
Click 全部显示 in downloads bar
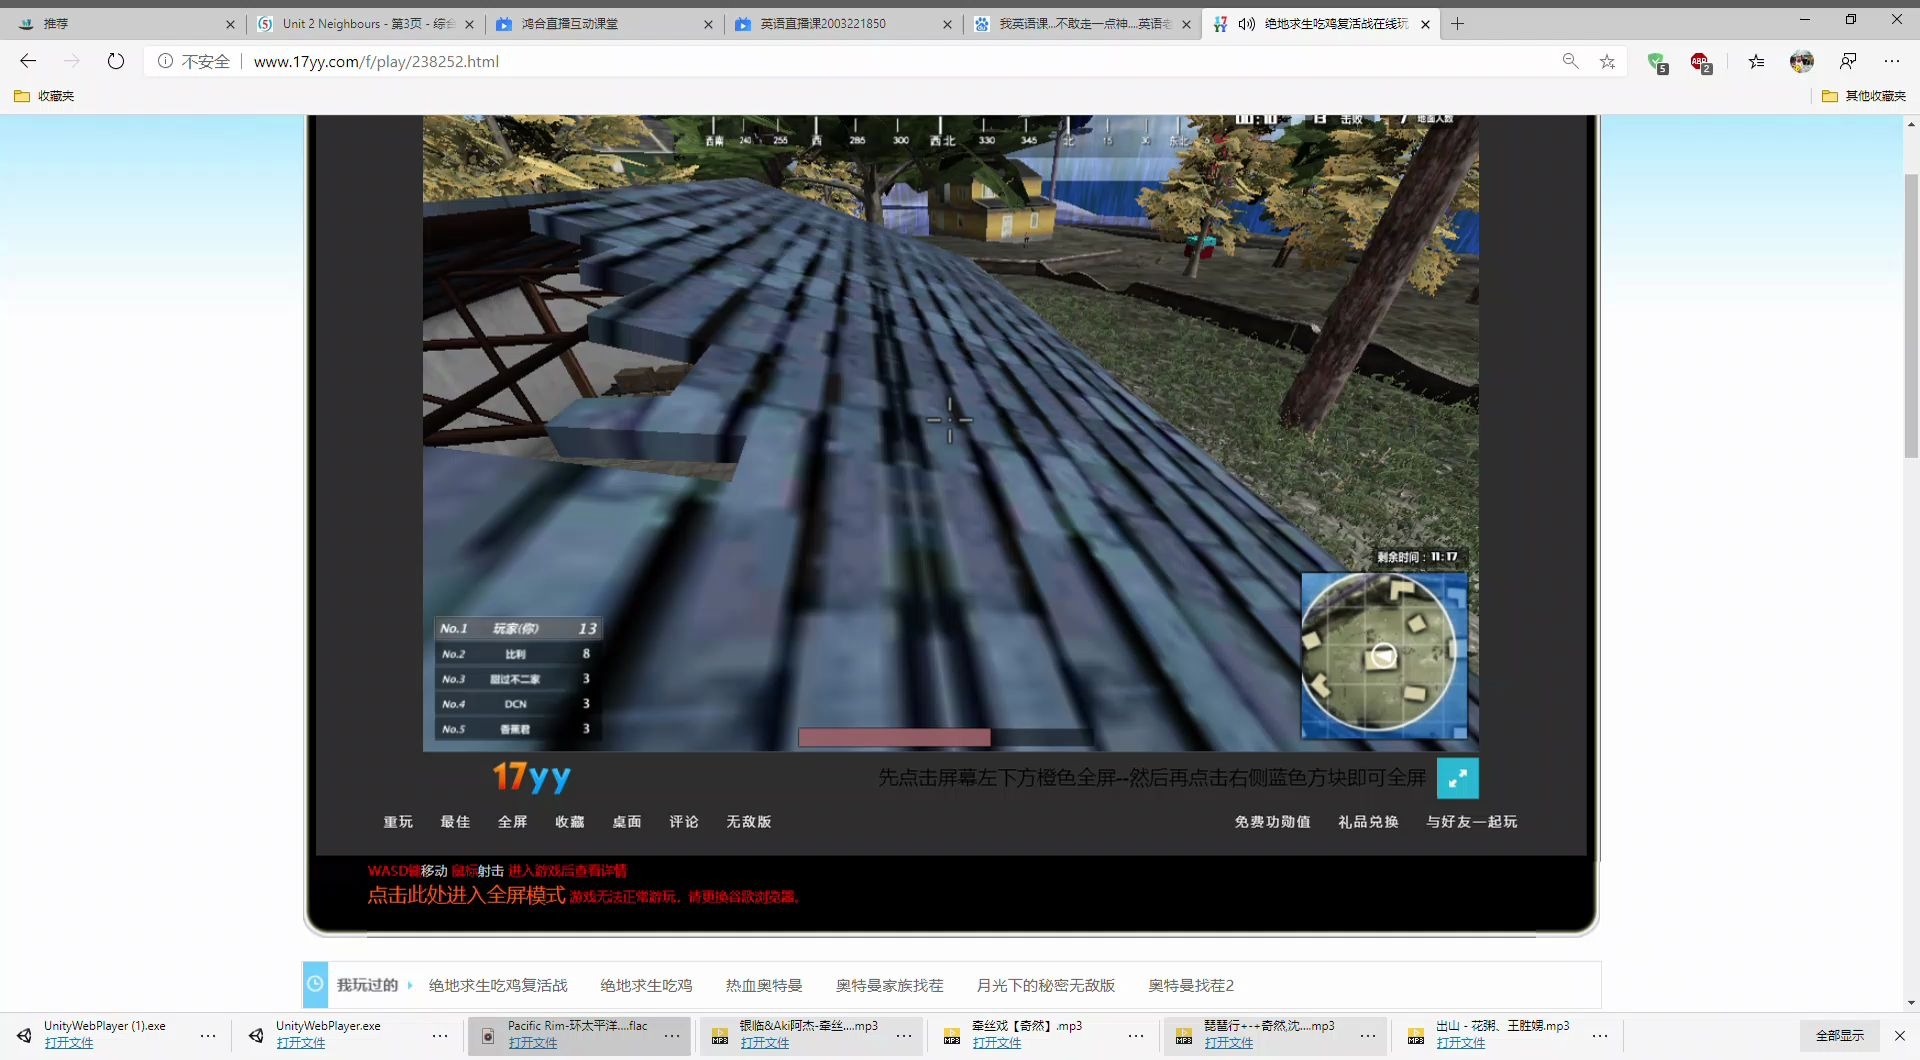coord(1840,1035)
